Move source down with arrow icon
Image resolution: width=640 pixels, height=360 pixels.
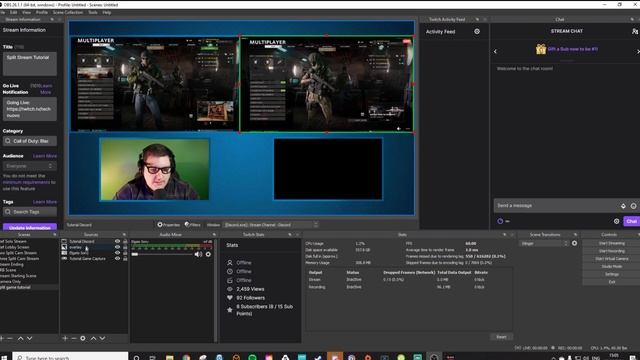tap(102, 338)
